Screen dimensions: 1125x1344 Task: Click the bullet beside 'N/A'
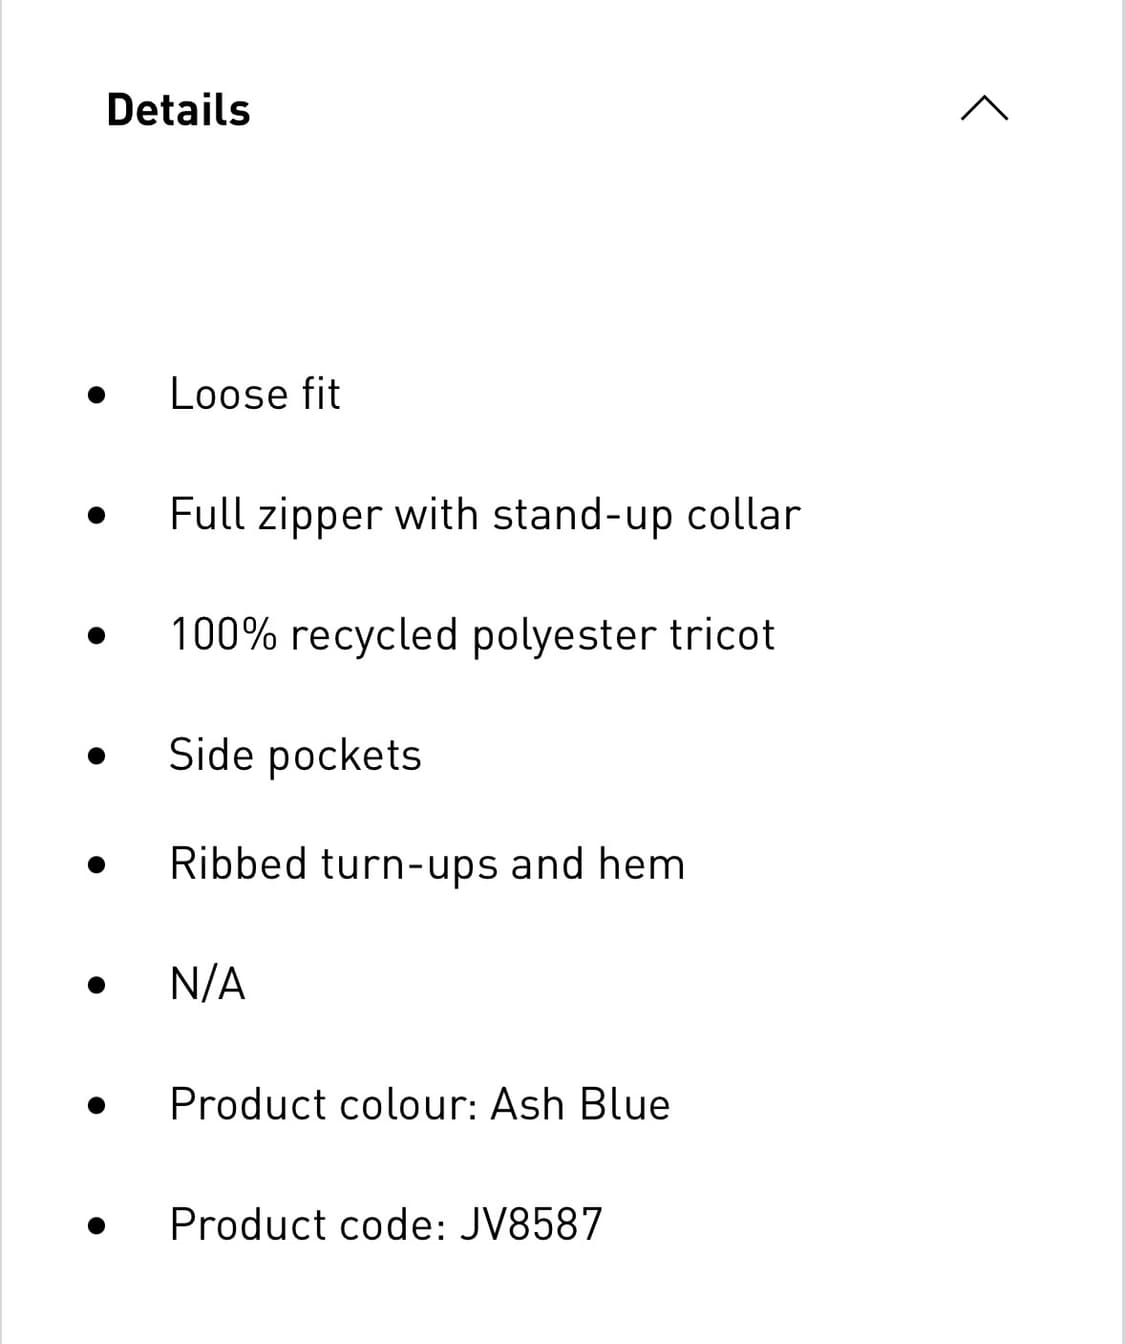96,985
